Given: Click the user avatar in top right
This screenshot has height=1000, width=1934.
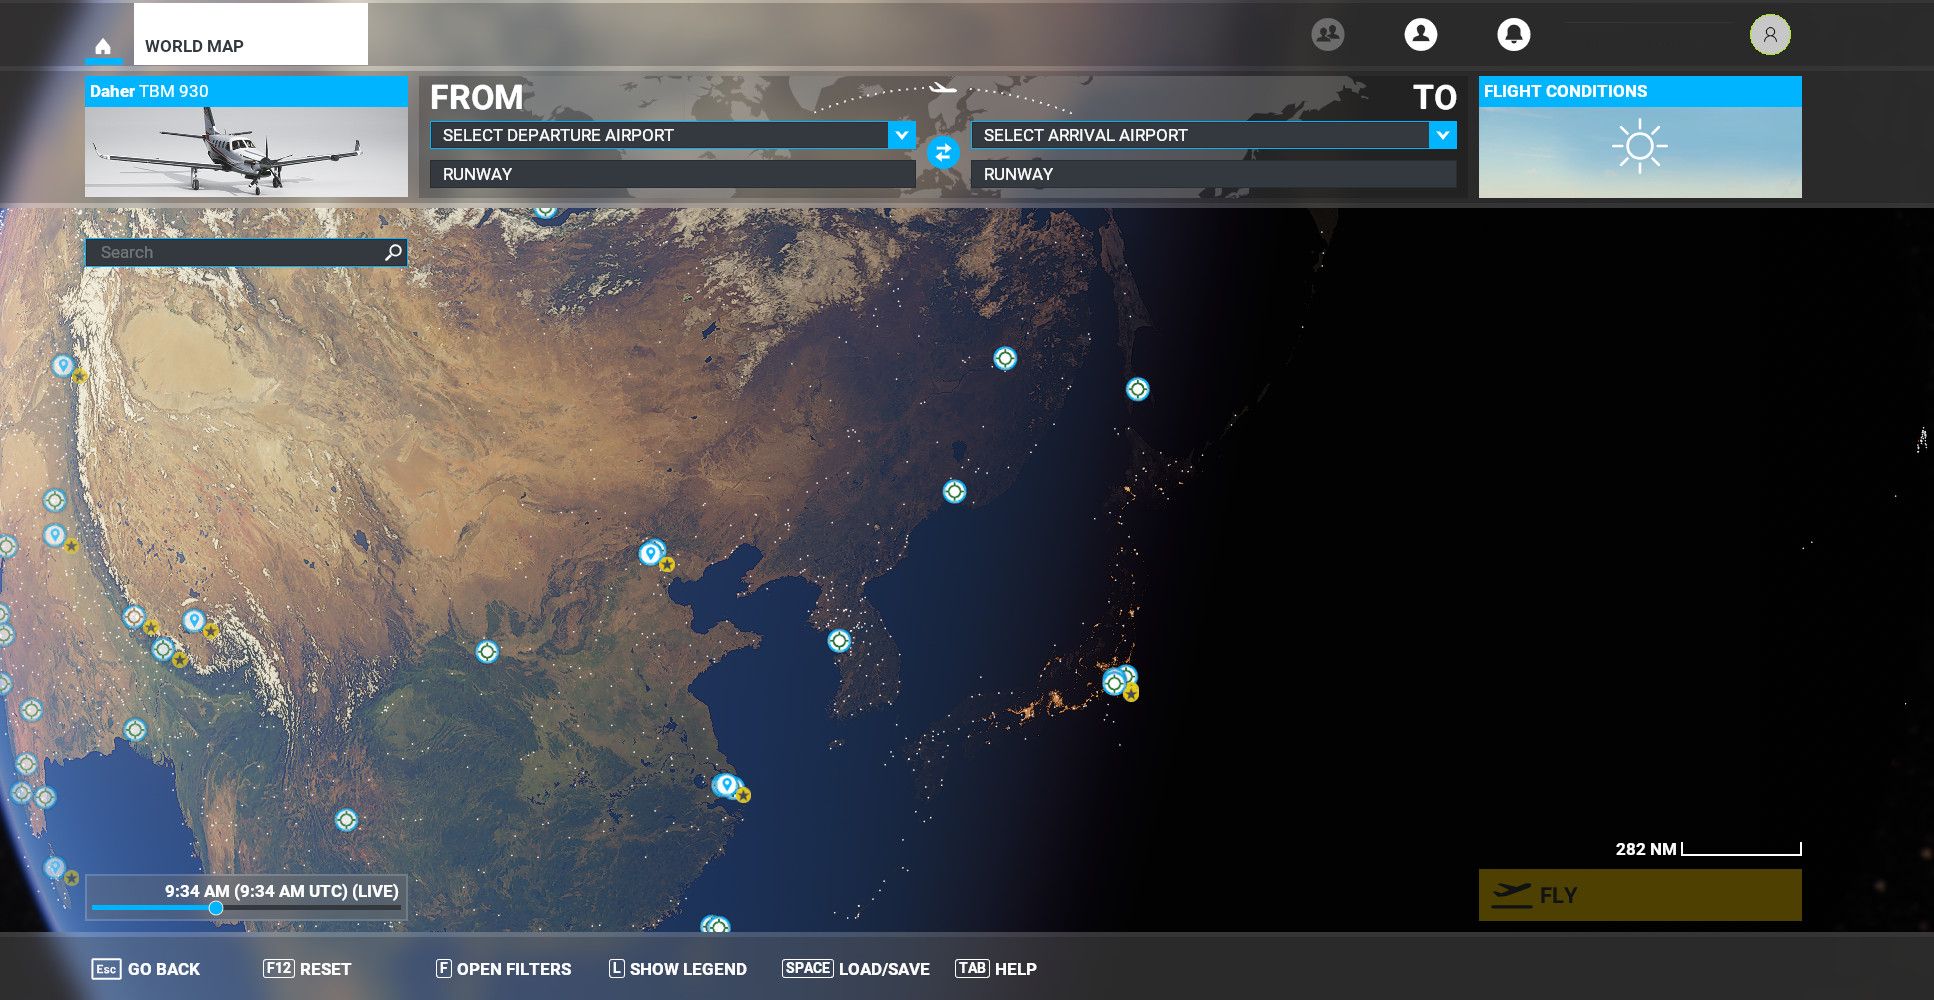Looking at the screenshot, I should click(1769, 34).
